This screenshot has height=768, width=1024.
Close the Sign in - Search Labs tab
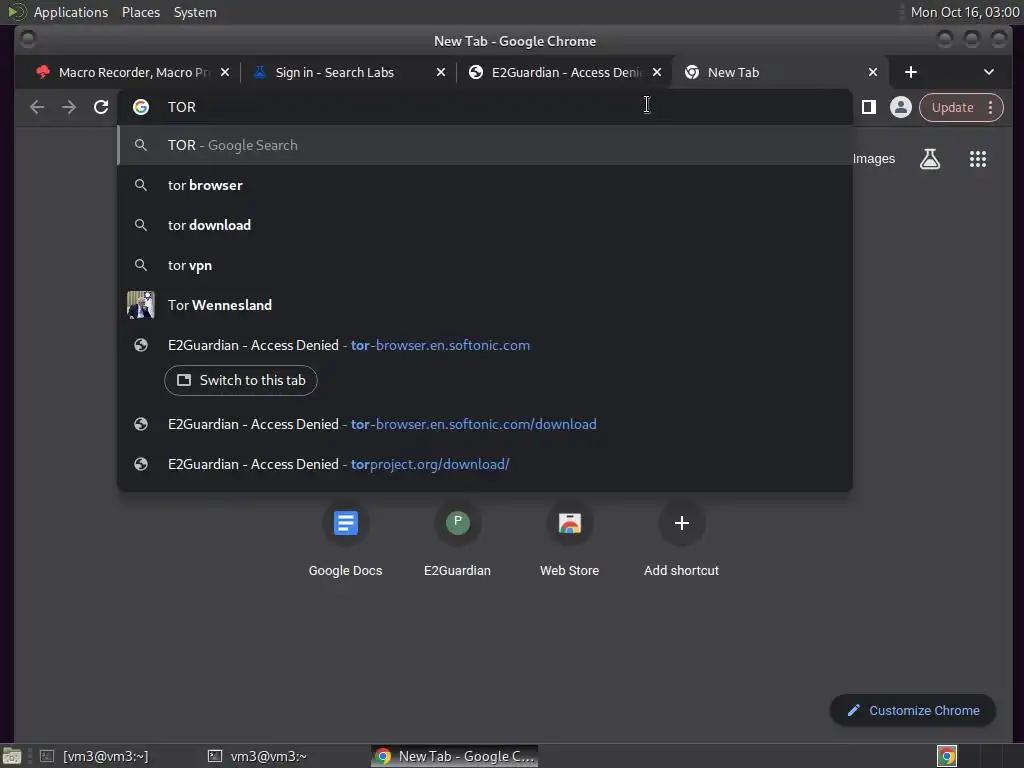pyautogui.click(x=441, y=72)
